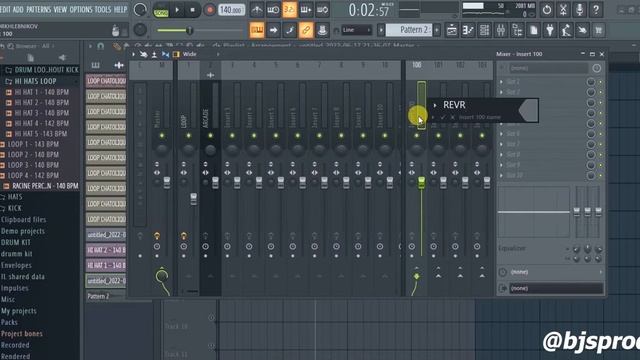This screenshot has height=360, width=640.
Task: Open the Demo projects browser folder
Action: coord(22,231)
